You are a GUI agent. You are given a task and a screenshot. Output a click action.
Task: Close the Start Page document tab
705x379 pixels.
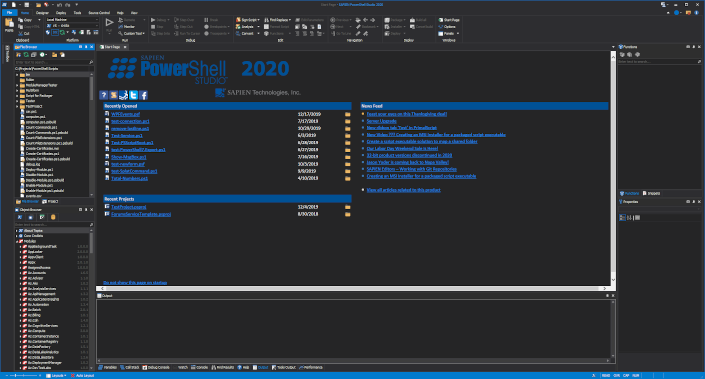coord(125,47)
